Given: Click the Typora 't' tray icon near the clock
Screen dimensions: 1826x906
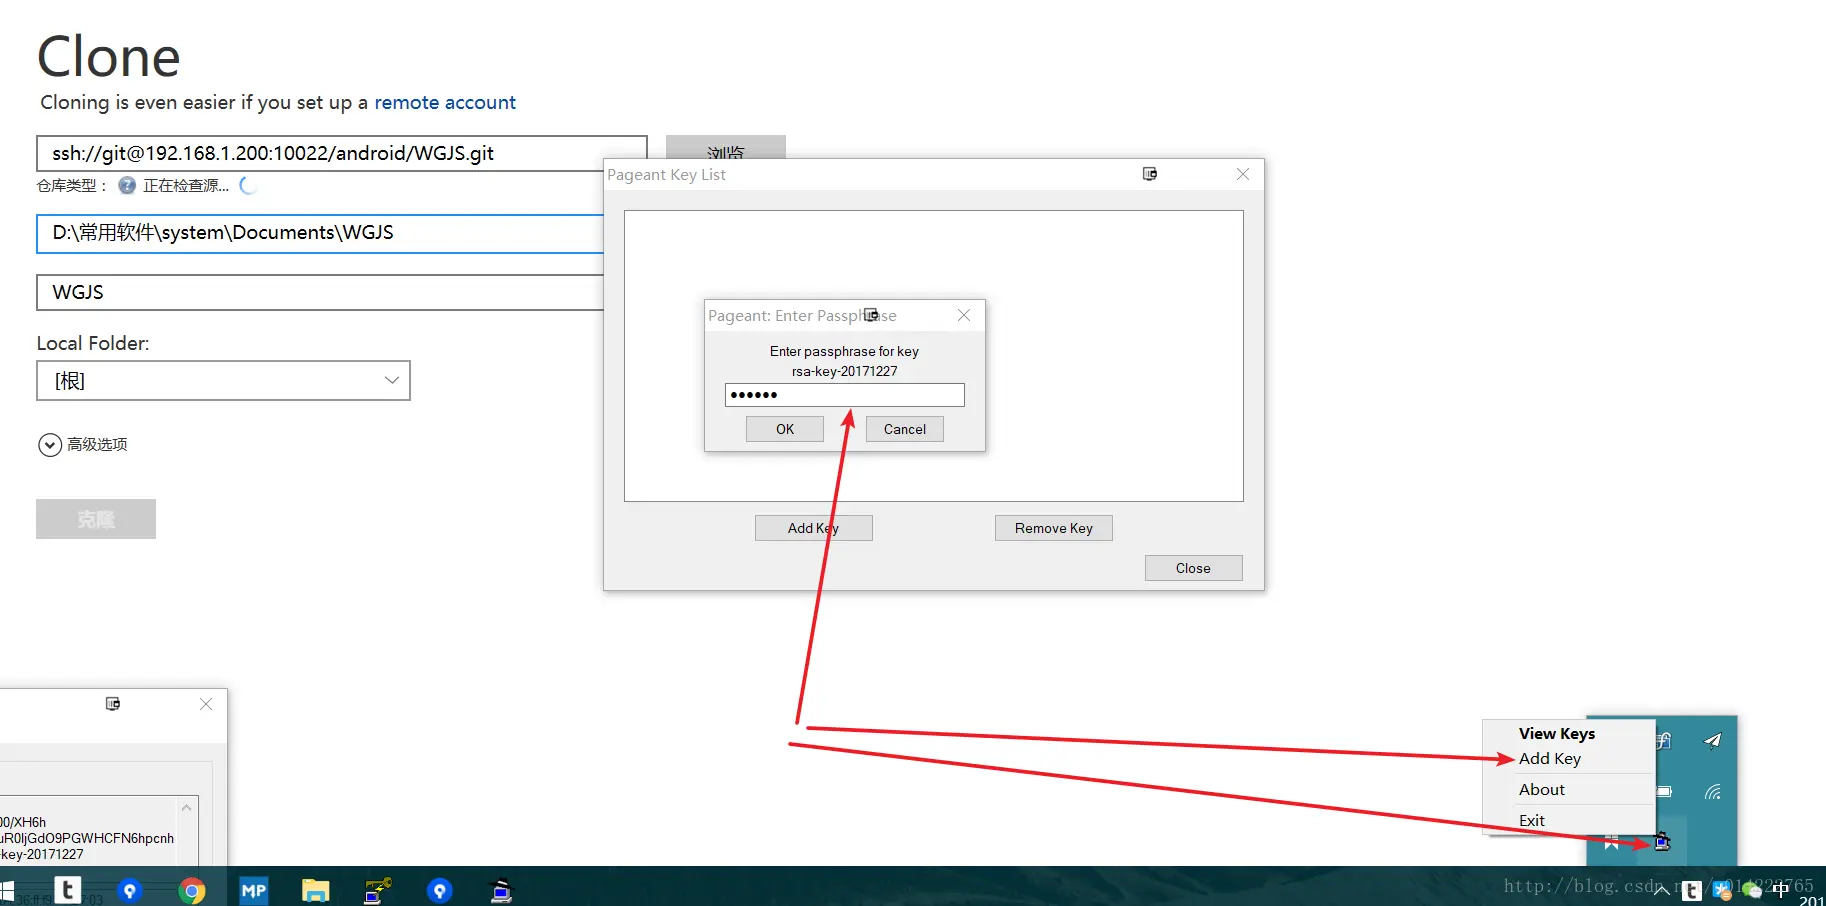Looking at the screenshot, I should [x=1692, y=890].
